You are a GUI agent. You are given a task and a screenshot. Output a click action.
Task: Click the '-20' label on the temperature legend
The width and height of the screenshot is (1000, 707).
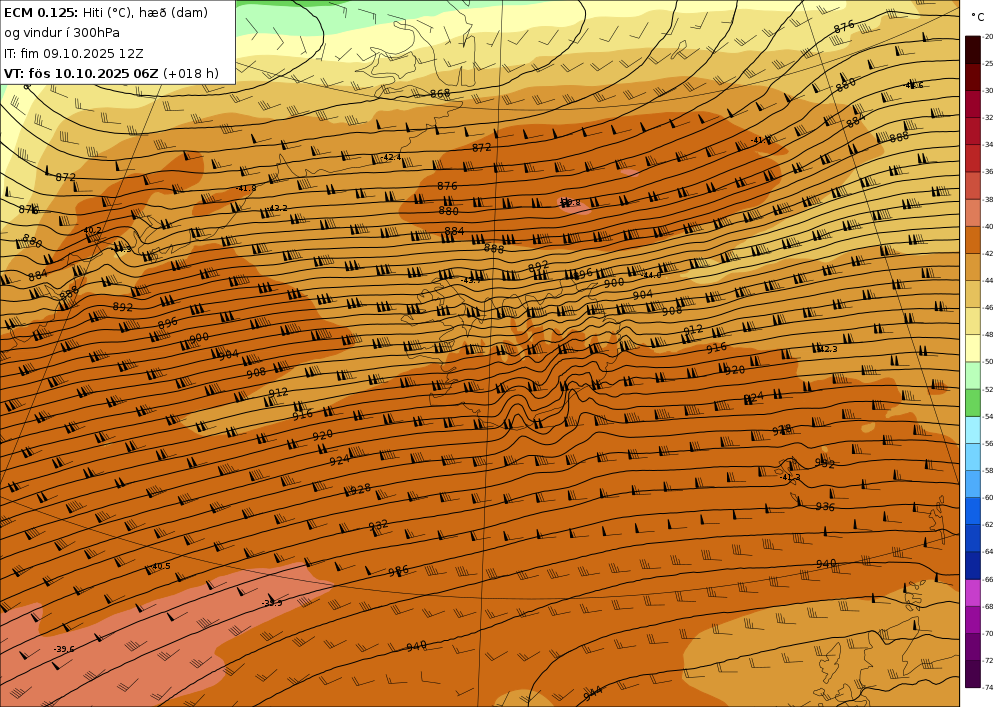coord(989,36)
